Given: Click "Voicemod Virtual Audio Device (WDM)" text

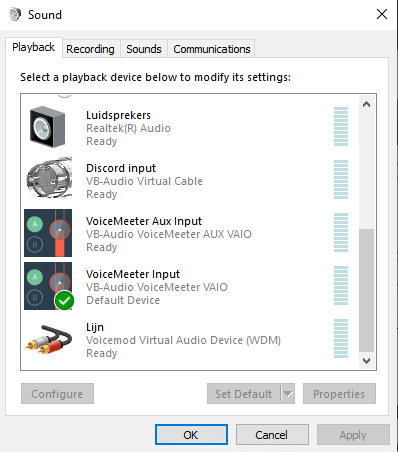Looking at the screenshot, I should [183, 340].
